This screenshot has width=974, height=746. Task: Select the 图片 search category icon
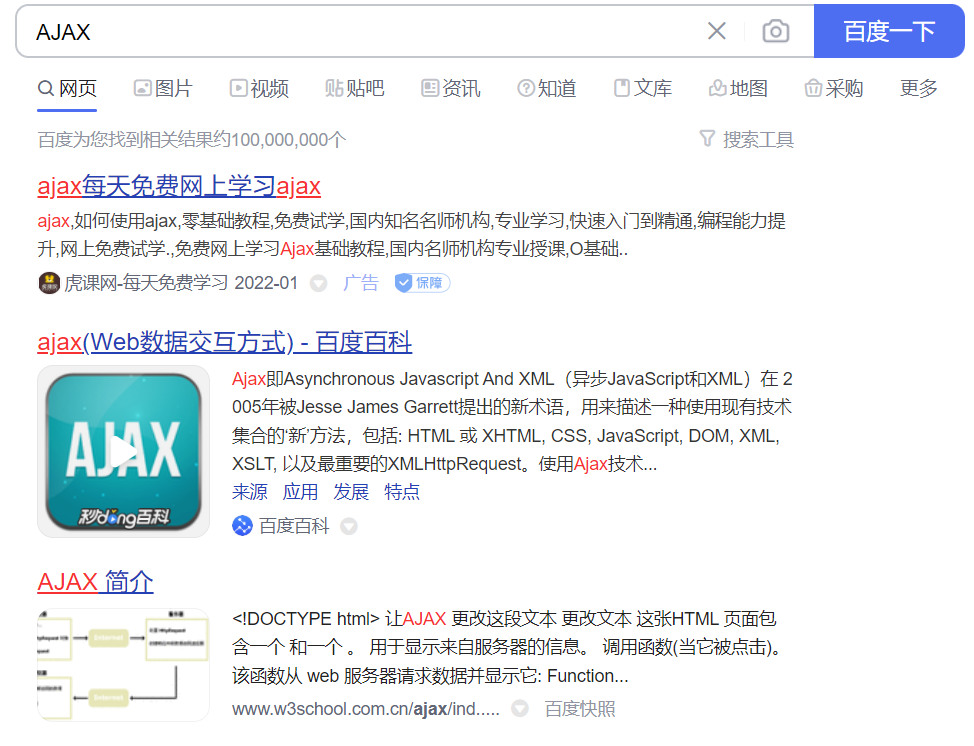click(142, 88)
